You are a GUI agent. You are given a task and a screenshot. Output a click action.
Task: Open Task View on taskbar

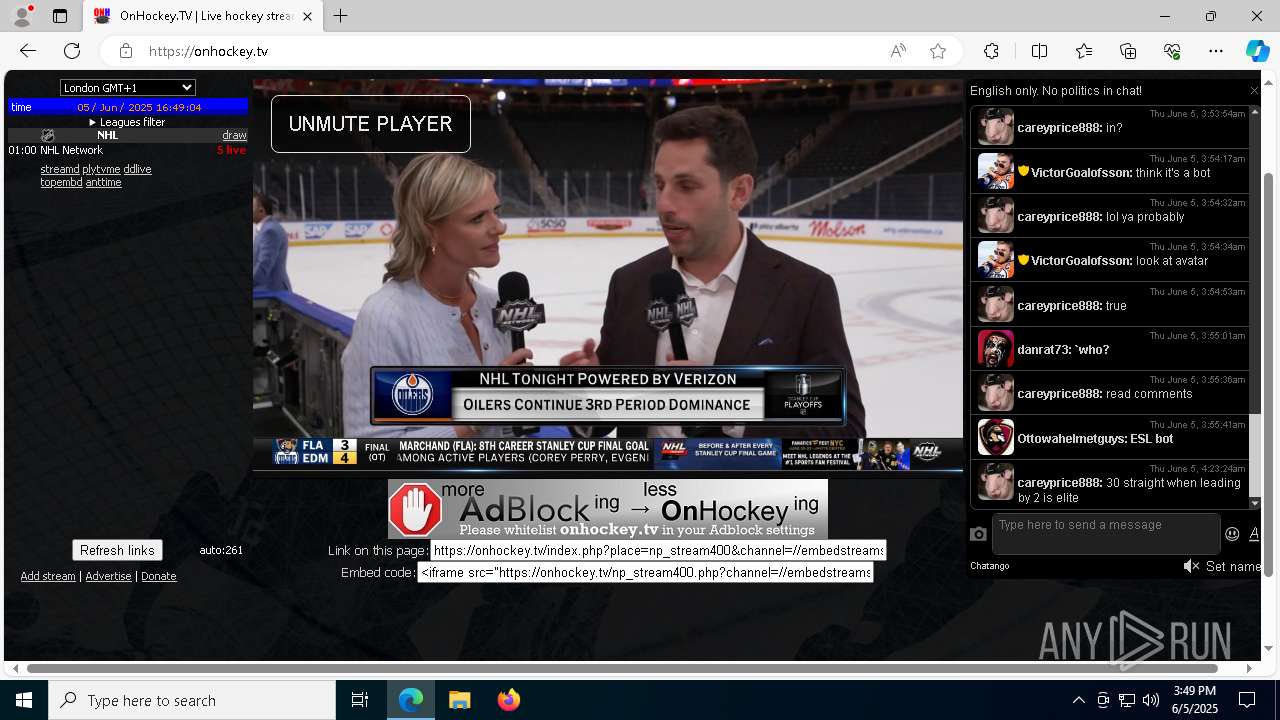[x=360, y=700]
